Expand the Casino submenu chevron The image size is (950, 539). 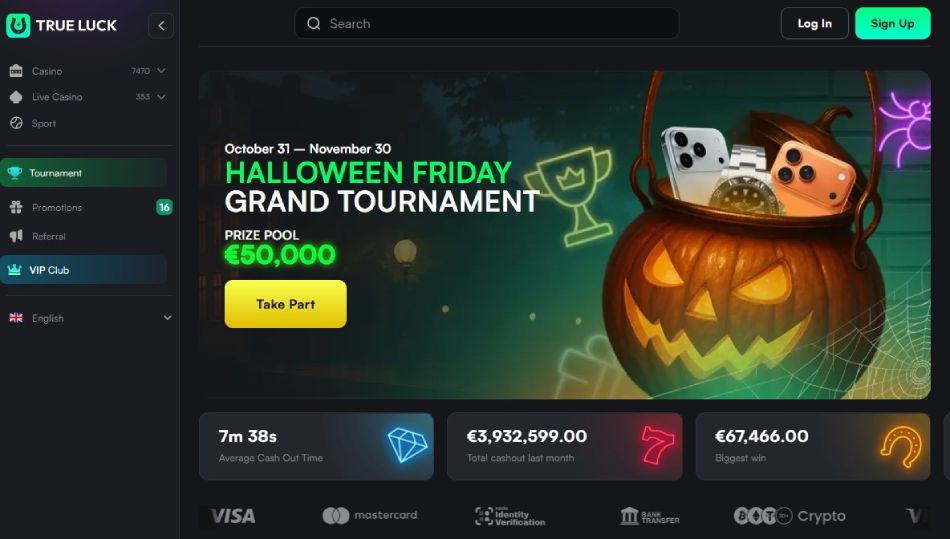coord(161,71)
